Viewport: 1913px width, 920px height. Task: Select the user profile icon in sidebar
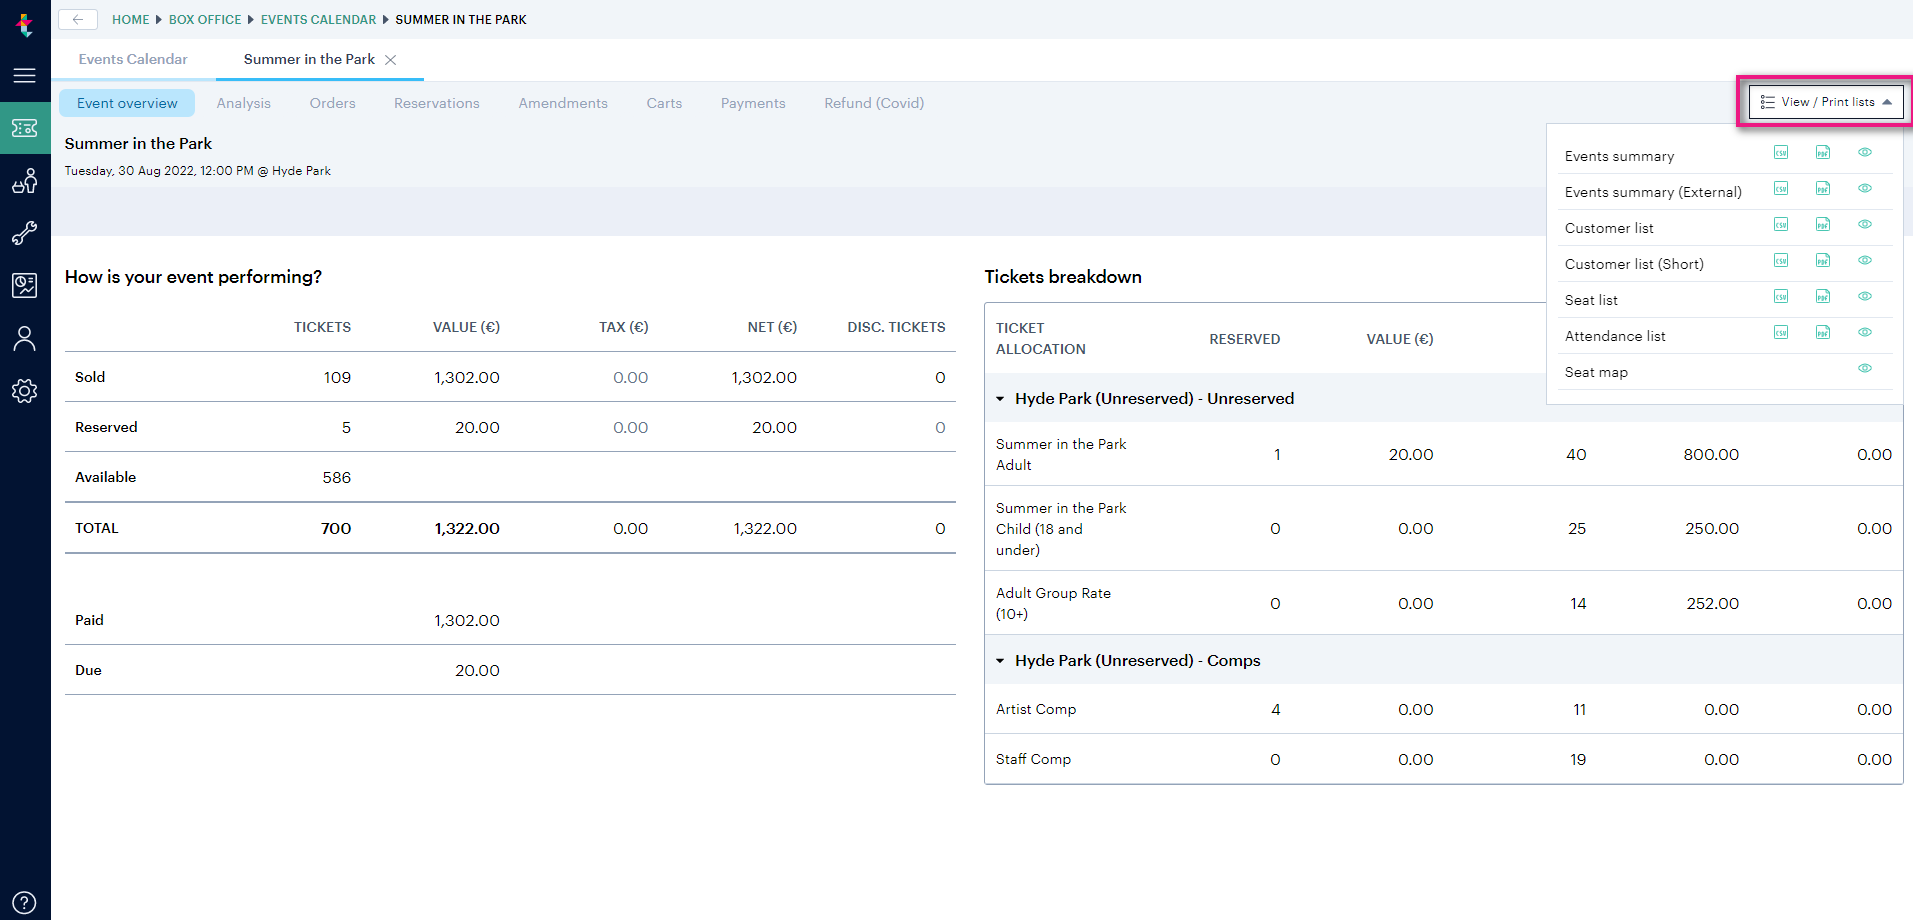tap(24, 338)
